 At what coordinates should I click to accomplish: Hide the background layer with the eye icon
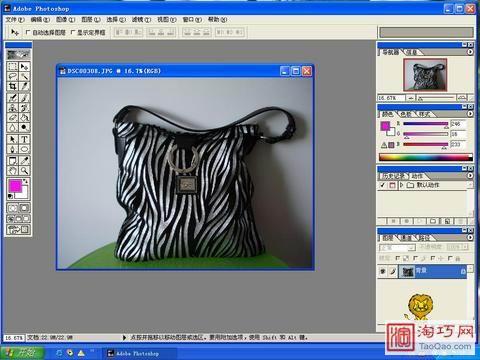(x=383, y=272)
